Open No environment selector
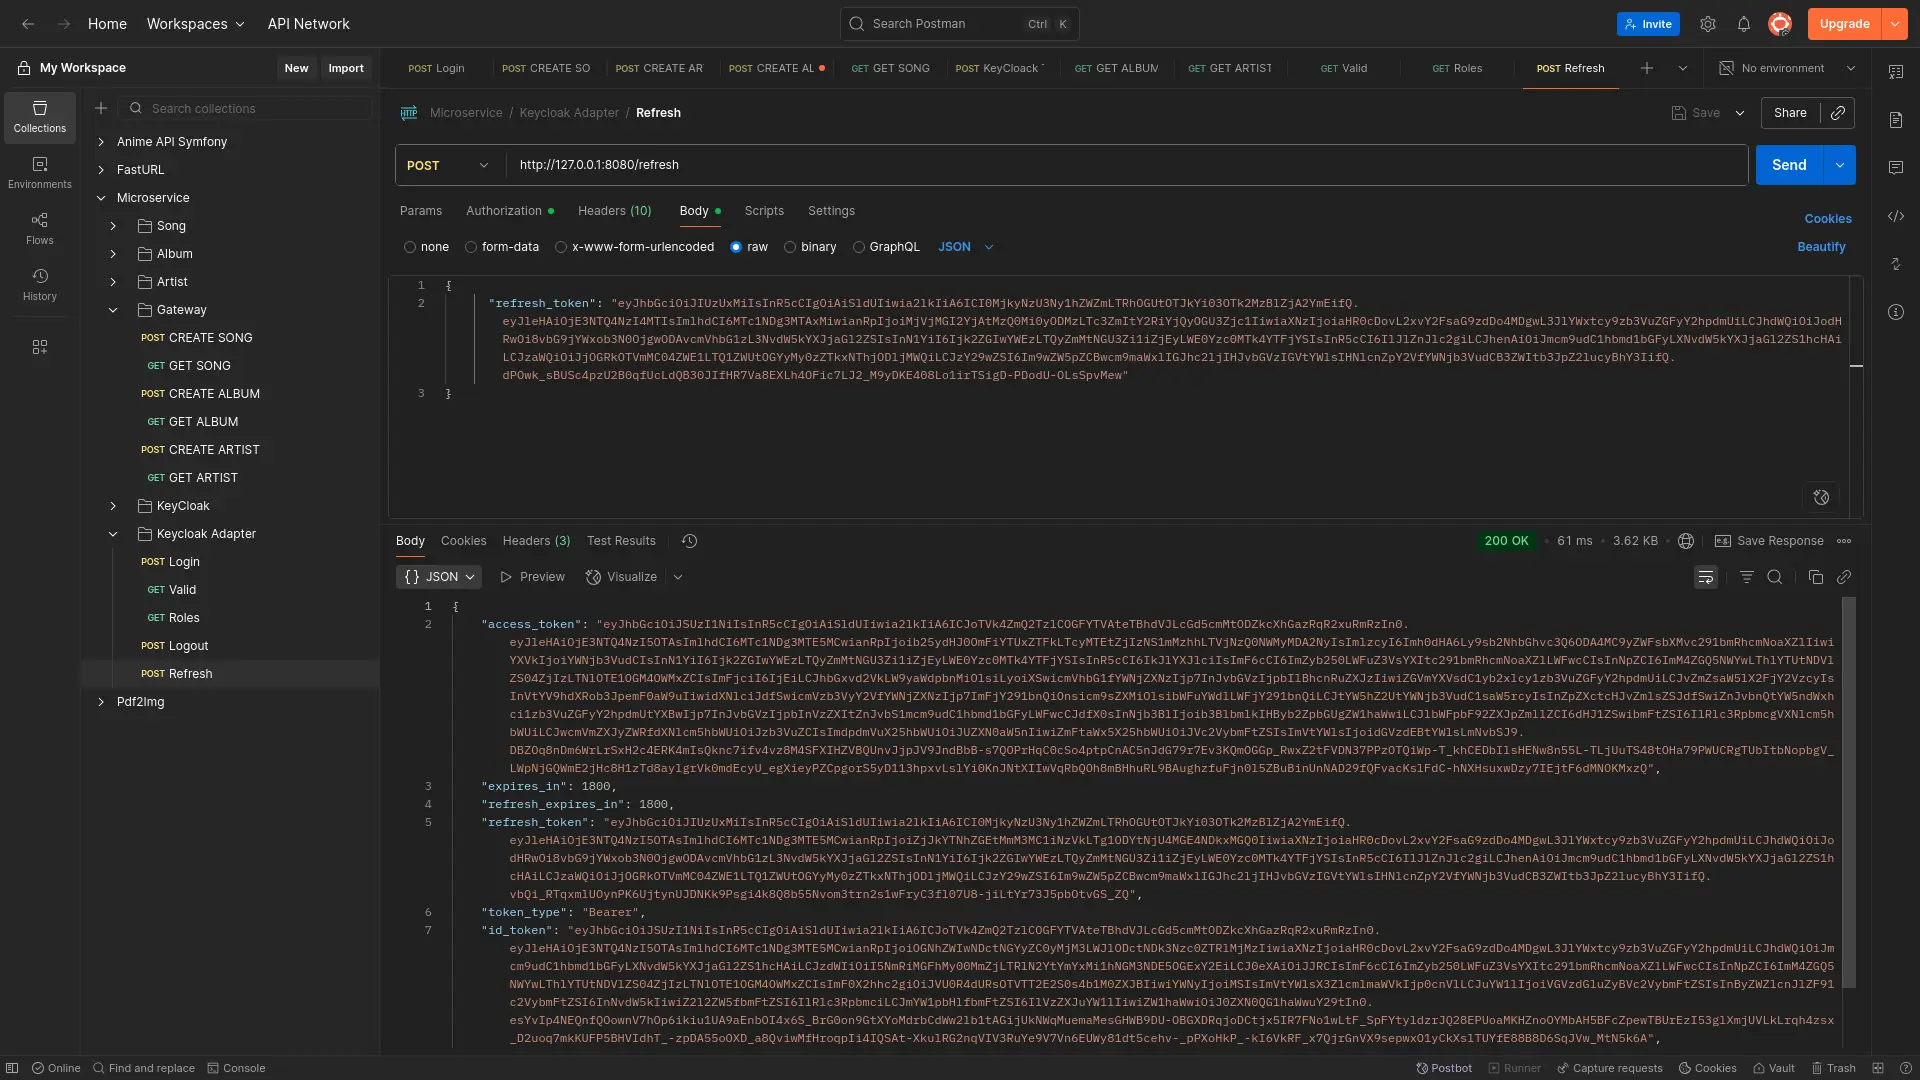This screenshot has width=1920, height=1080. click(x=1786, y=68)
